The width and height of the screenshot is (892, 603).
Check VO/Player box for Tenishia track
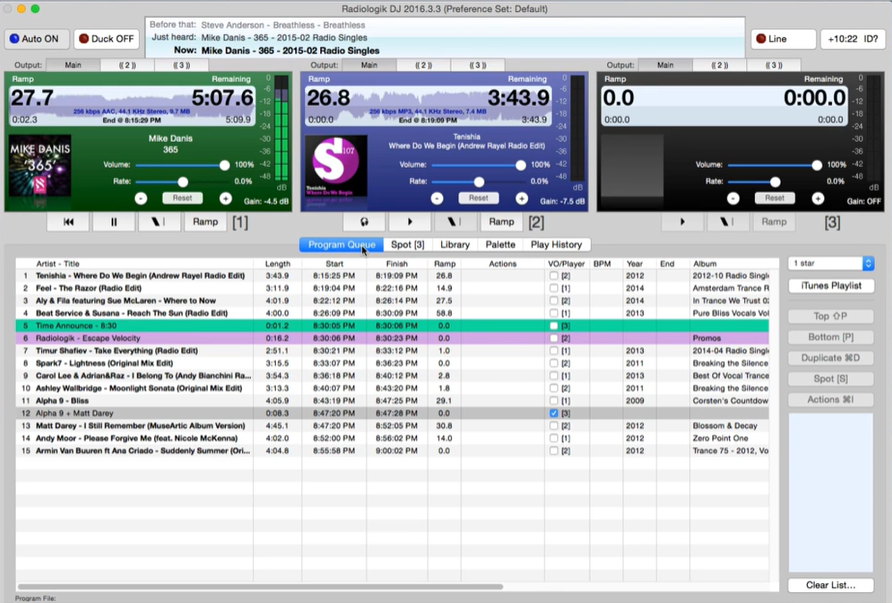pyautogui.click(x=554, y=275)
